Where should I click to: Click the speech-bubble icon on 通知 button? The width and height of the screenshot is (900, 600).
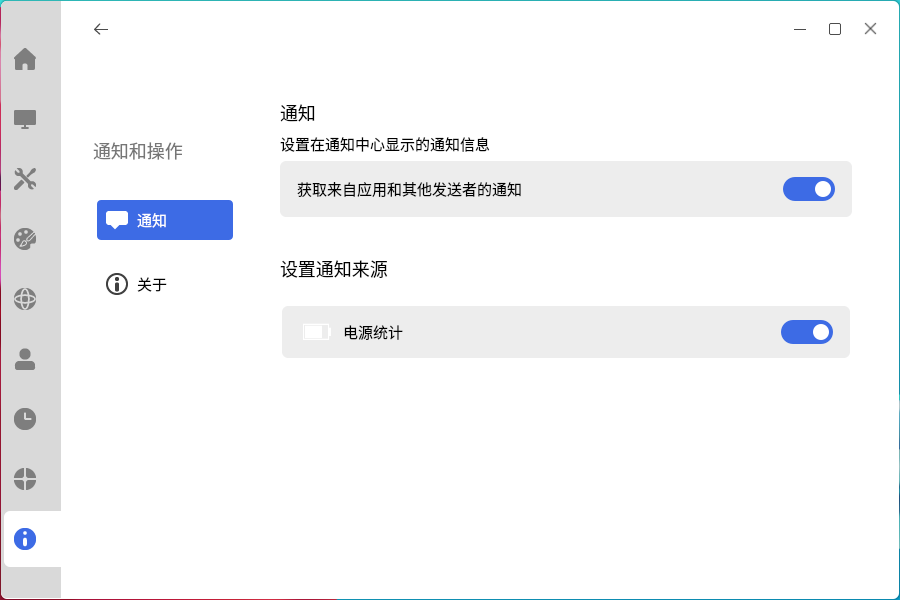click(x=118, y=220)
